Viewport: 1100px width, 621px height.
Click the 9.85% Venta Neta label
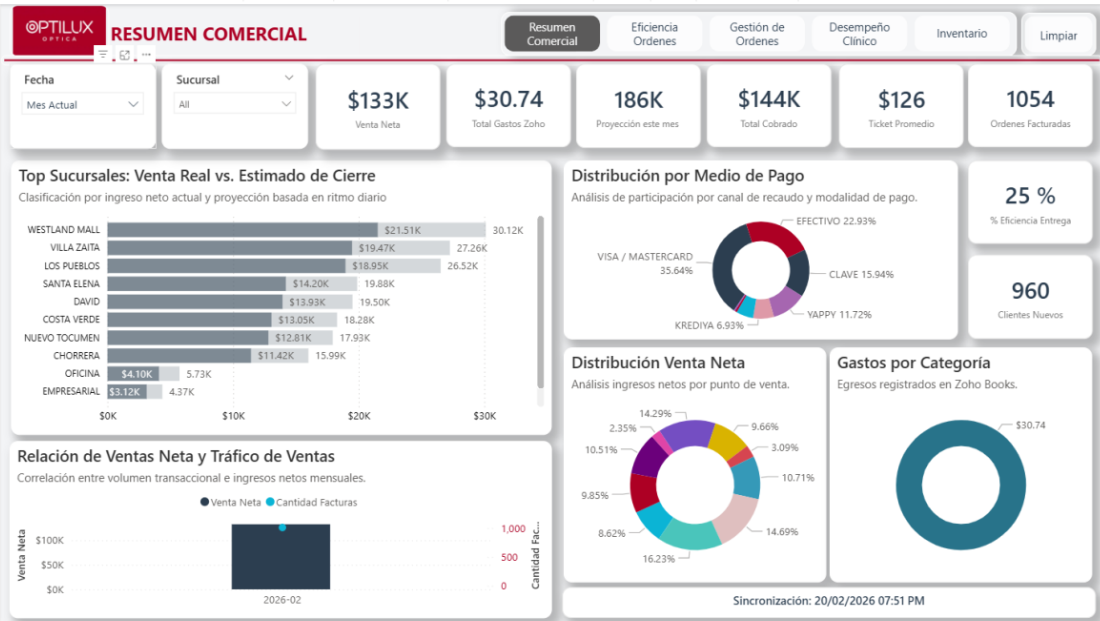[x=595, y=495]
